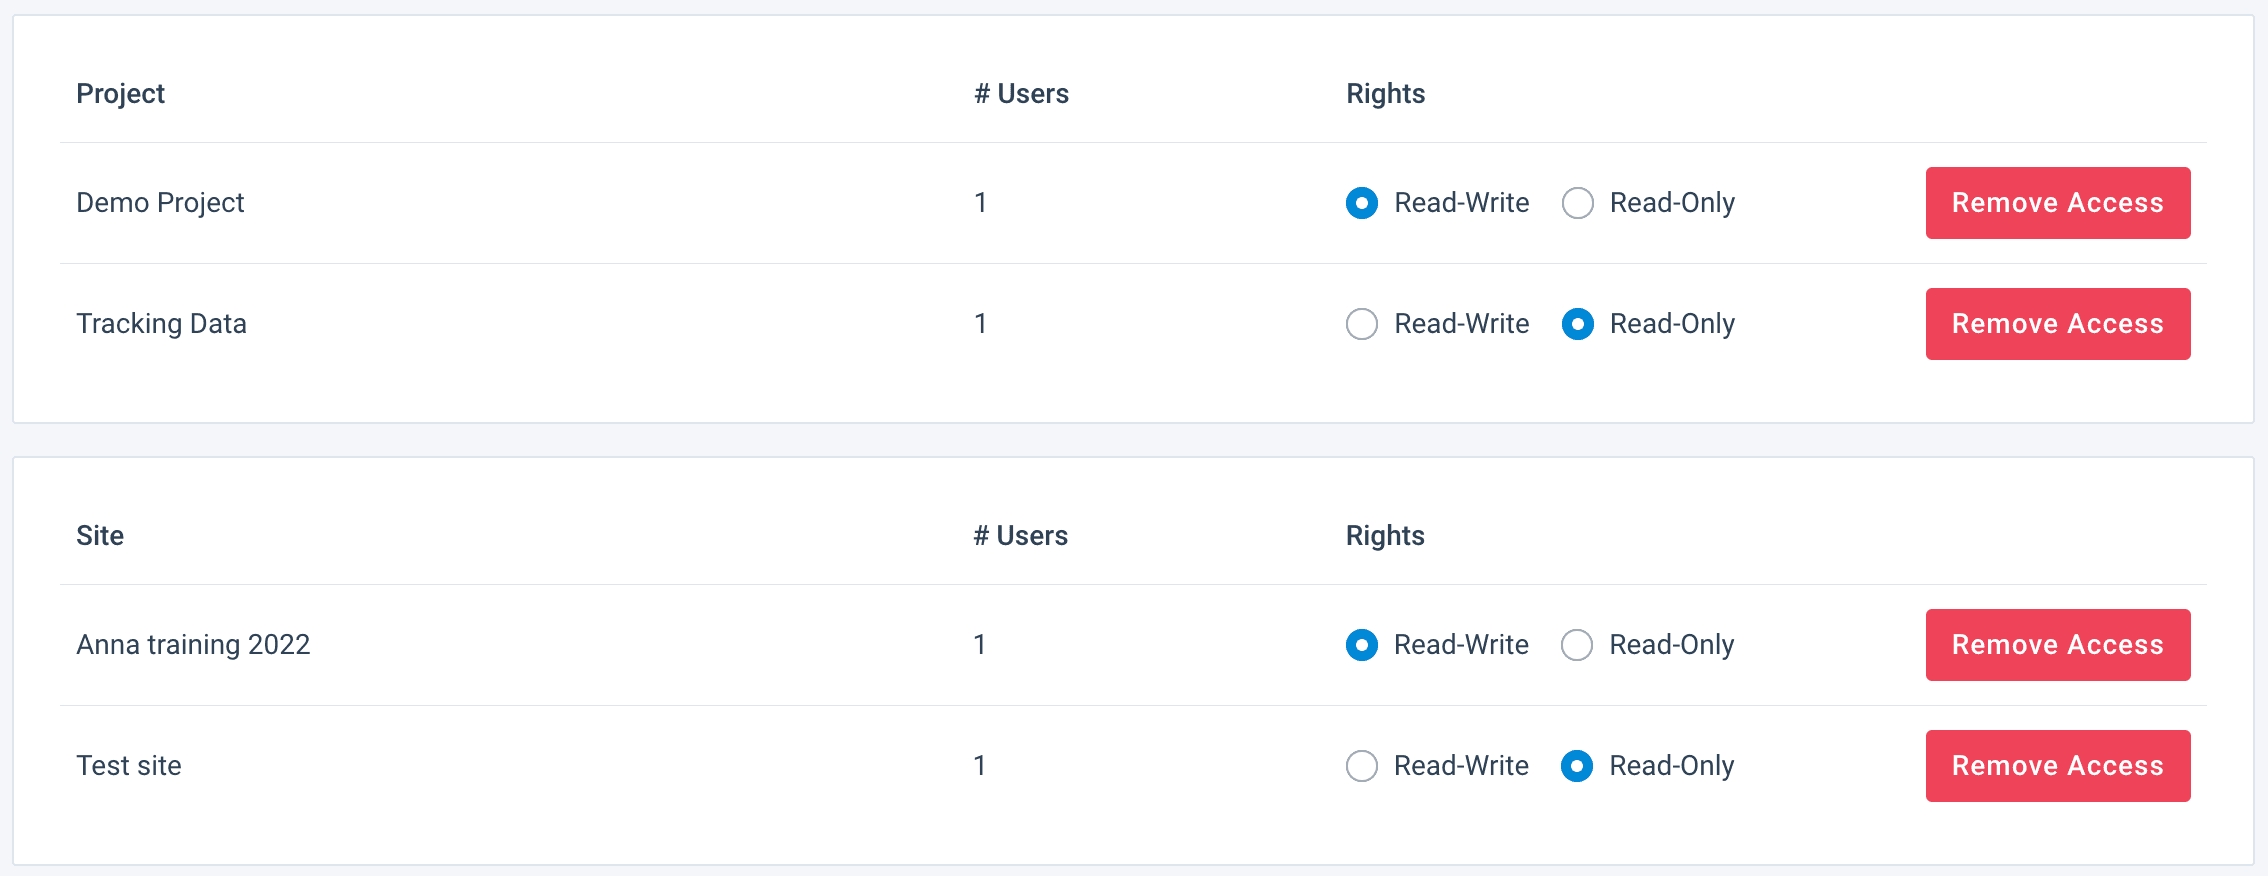Click the Test site name
This screenshot has width=2268, height=876.
tap(129, 766)
